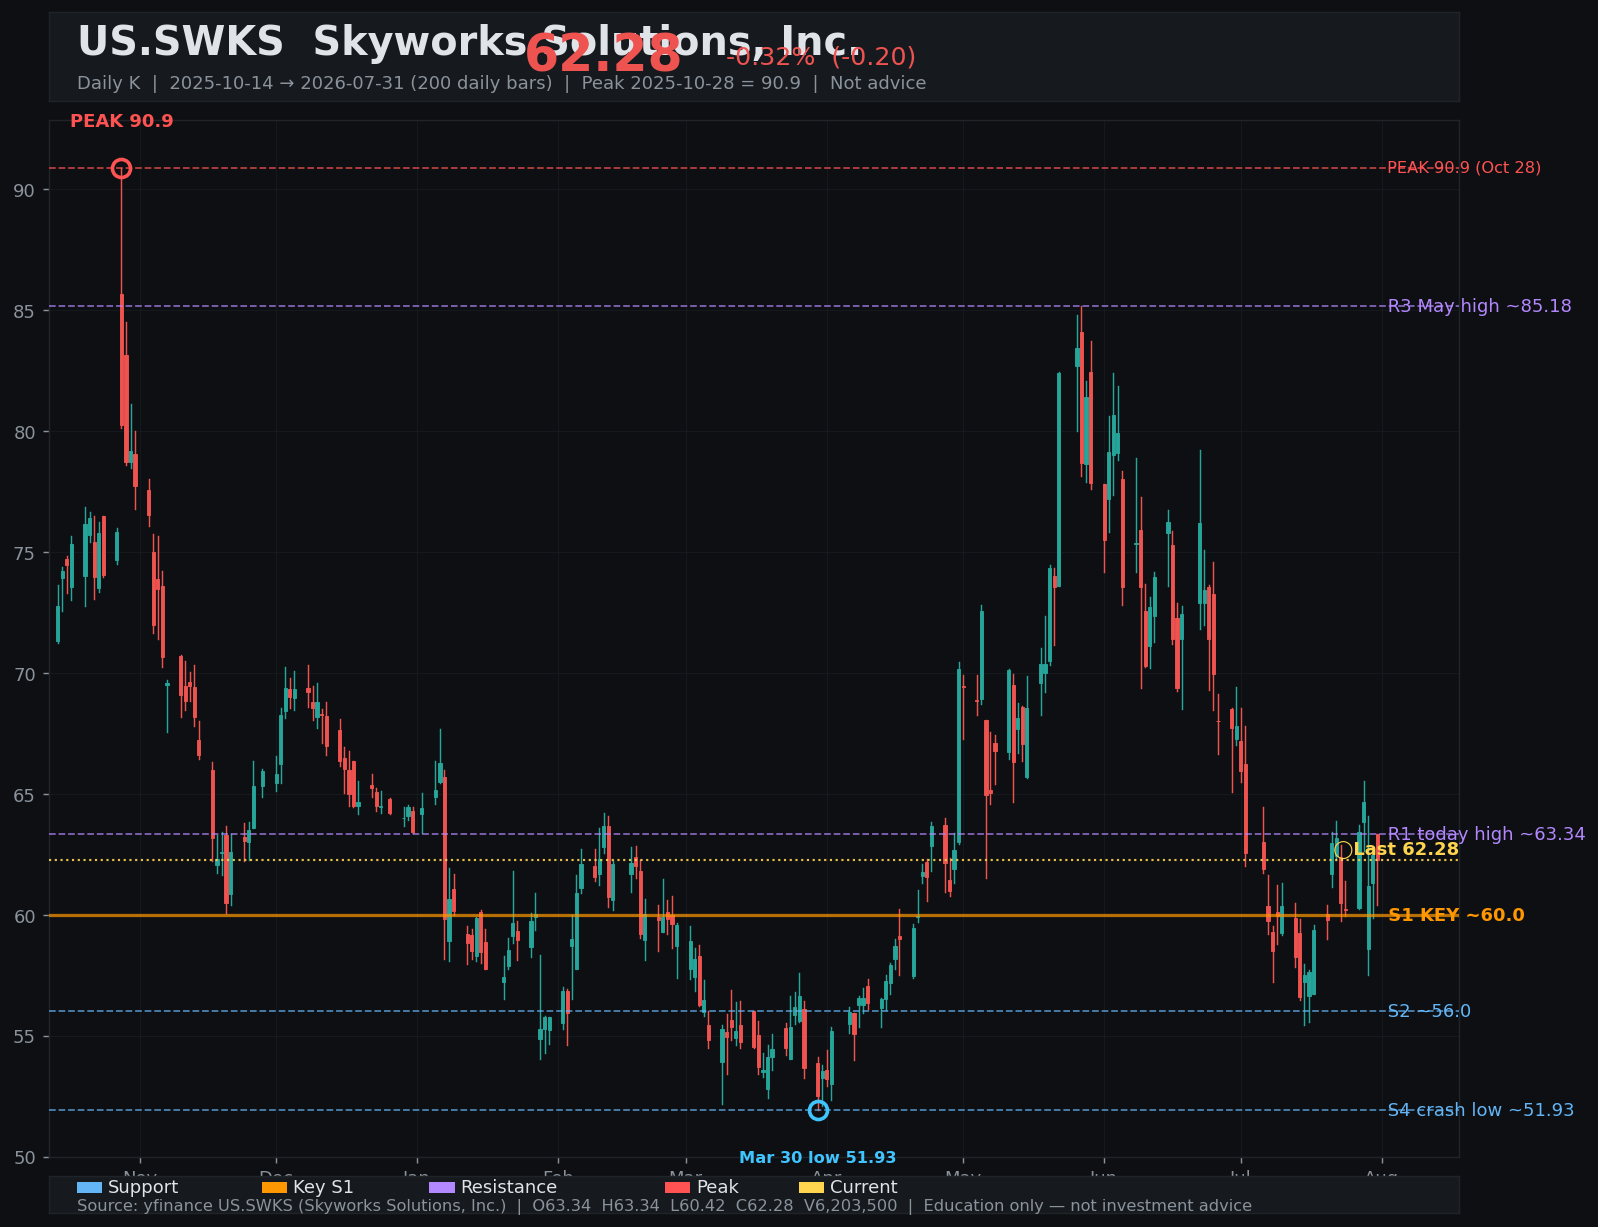Click the 80 y-axis tick label
Viewport: 1598px width, 1227px height.
point(25,432)
